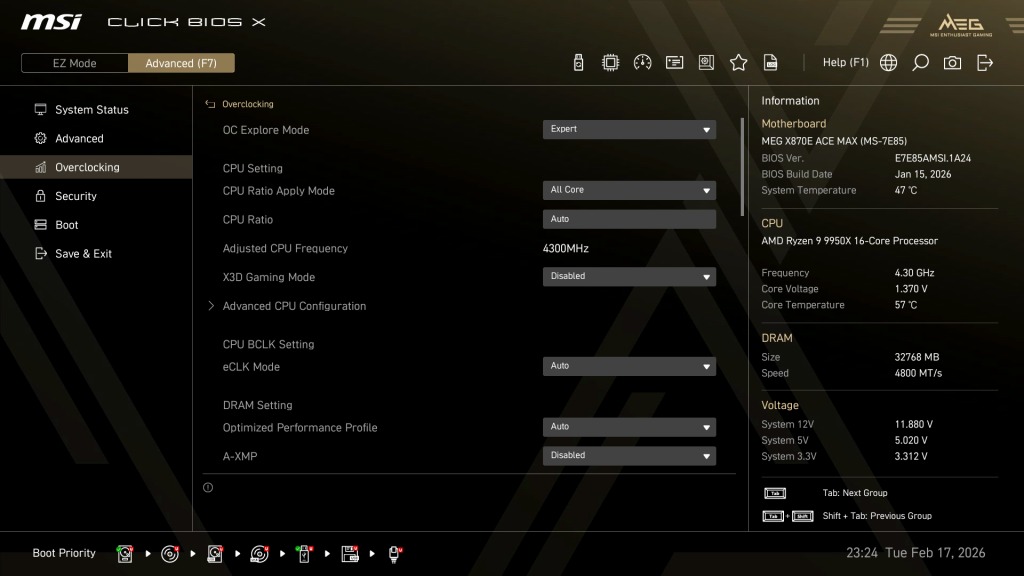The image size is (1024, 576).
Task: Click Help (F1)
Action: (845, 63)
